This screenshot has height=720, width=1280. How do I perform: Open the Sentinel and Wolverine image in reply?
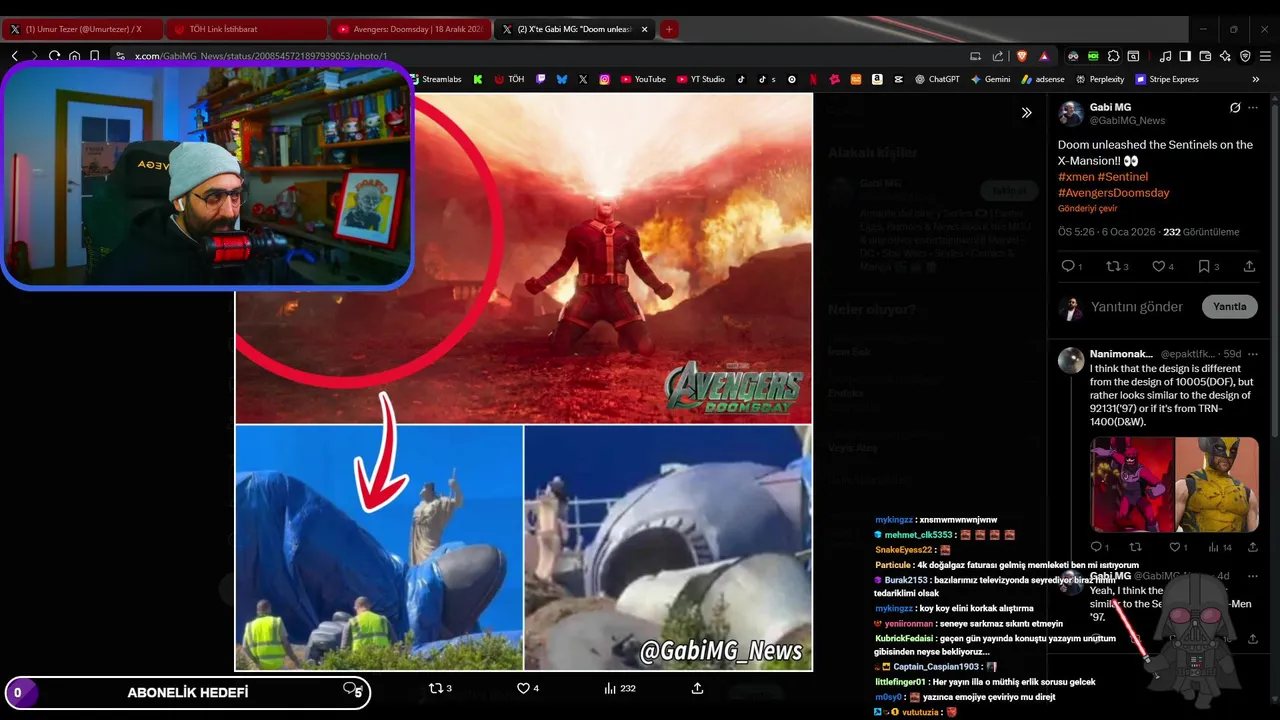(1174, 485)
